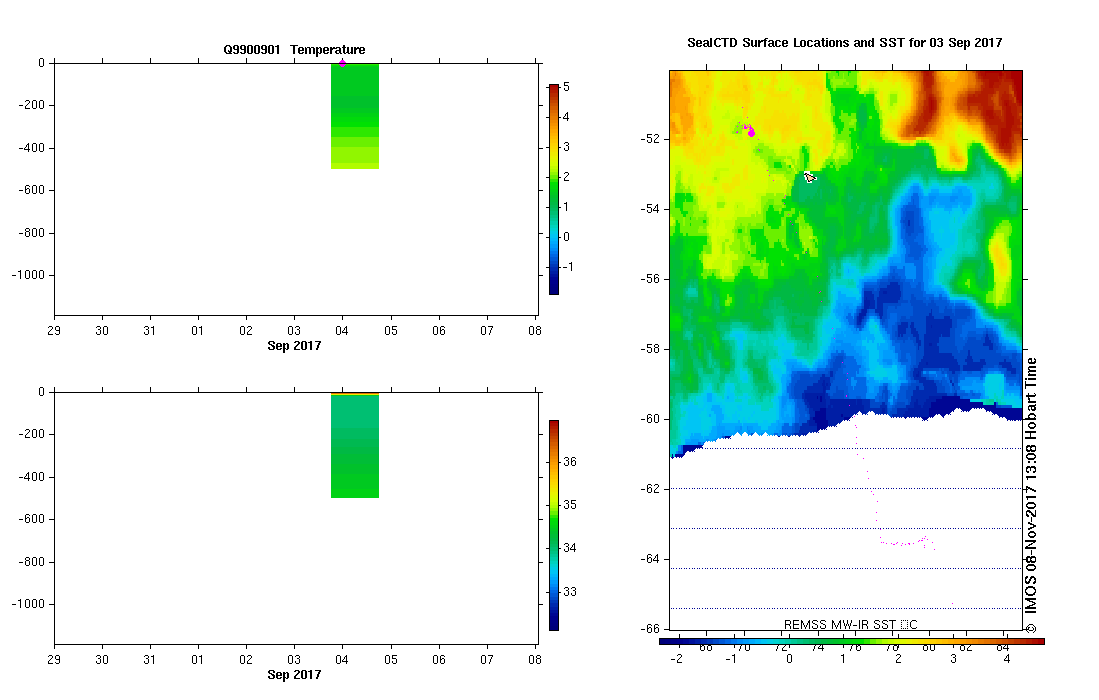This screenshot has width=1099, height=700.
Task: Click latitude label '-56' on the map
Action: (650, 279)
